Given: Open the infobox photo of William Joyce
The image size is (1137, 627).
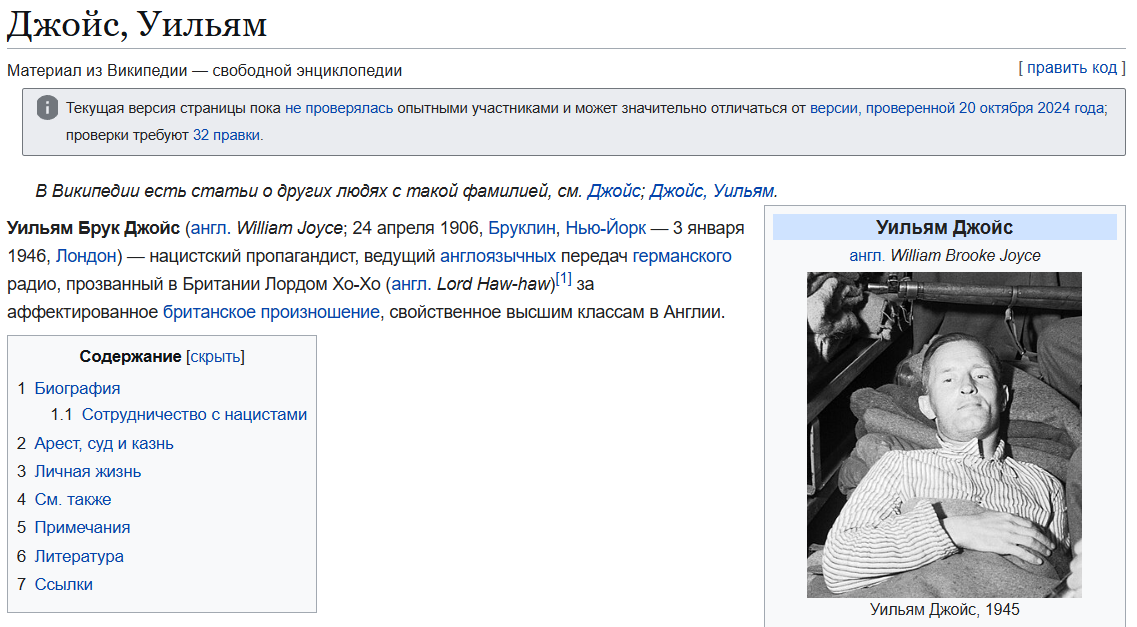Looking at the screenshot, I should coord(944,435).
